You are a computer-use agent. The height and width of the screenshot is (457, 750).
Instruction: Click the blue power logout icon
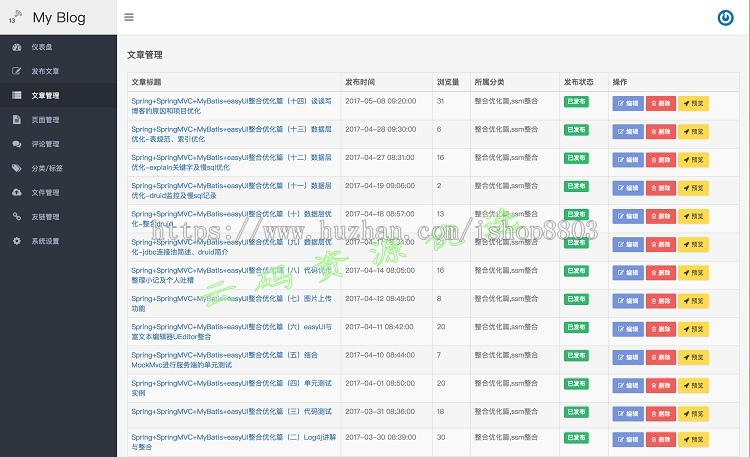tap(726, 18)
